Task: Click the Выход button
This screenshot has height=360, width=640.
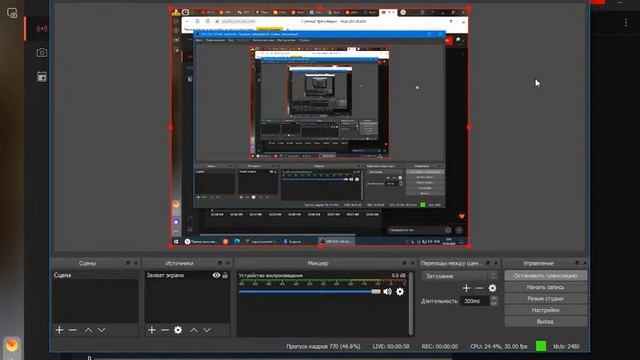Action: 546,321
